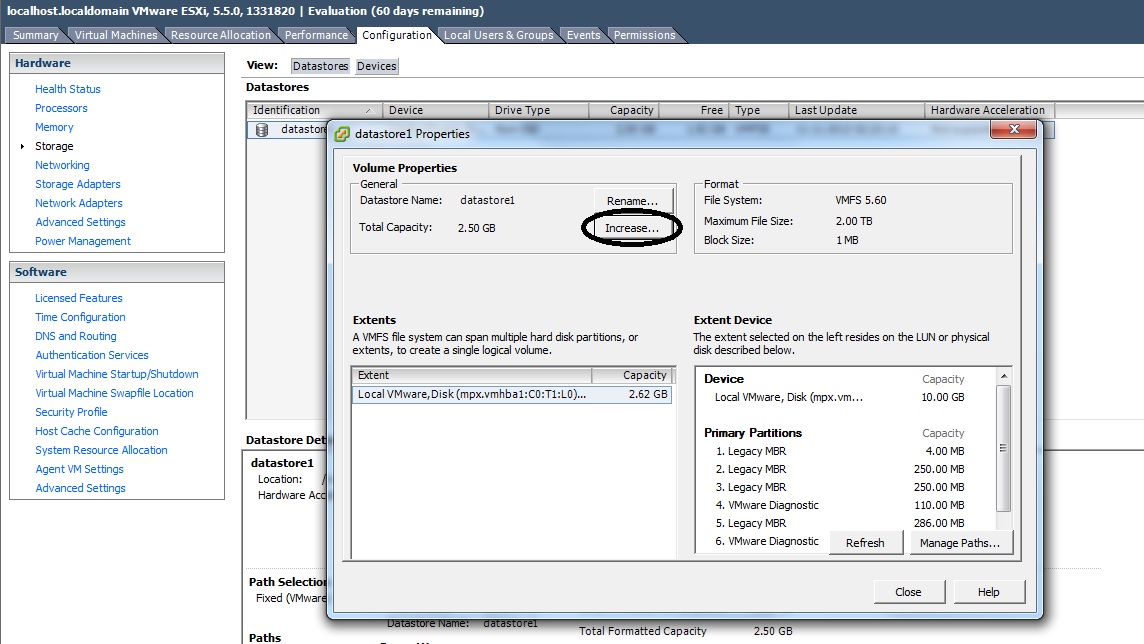Click partition '1. Legacy MBR' row
1144x644 pixels.
click(840, 451)
